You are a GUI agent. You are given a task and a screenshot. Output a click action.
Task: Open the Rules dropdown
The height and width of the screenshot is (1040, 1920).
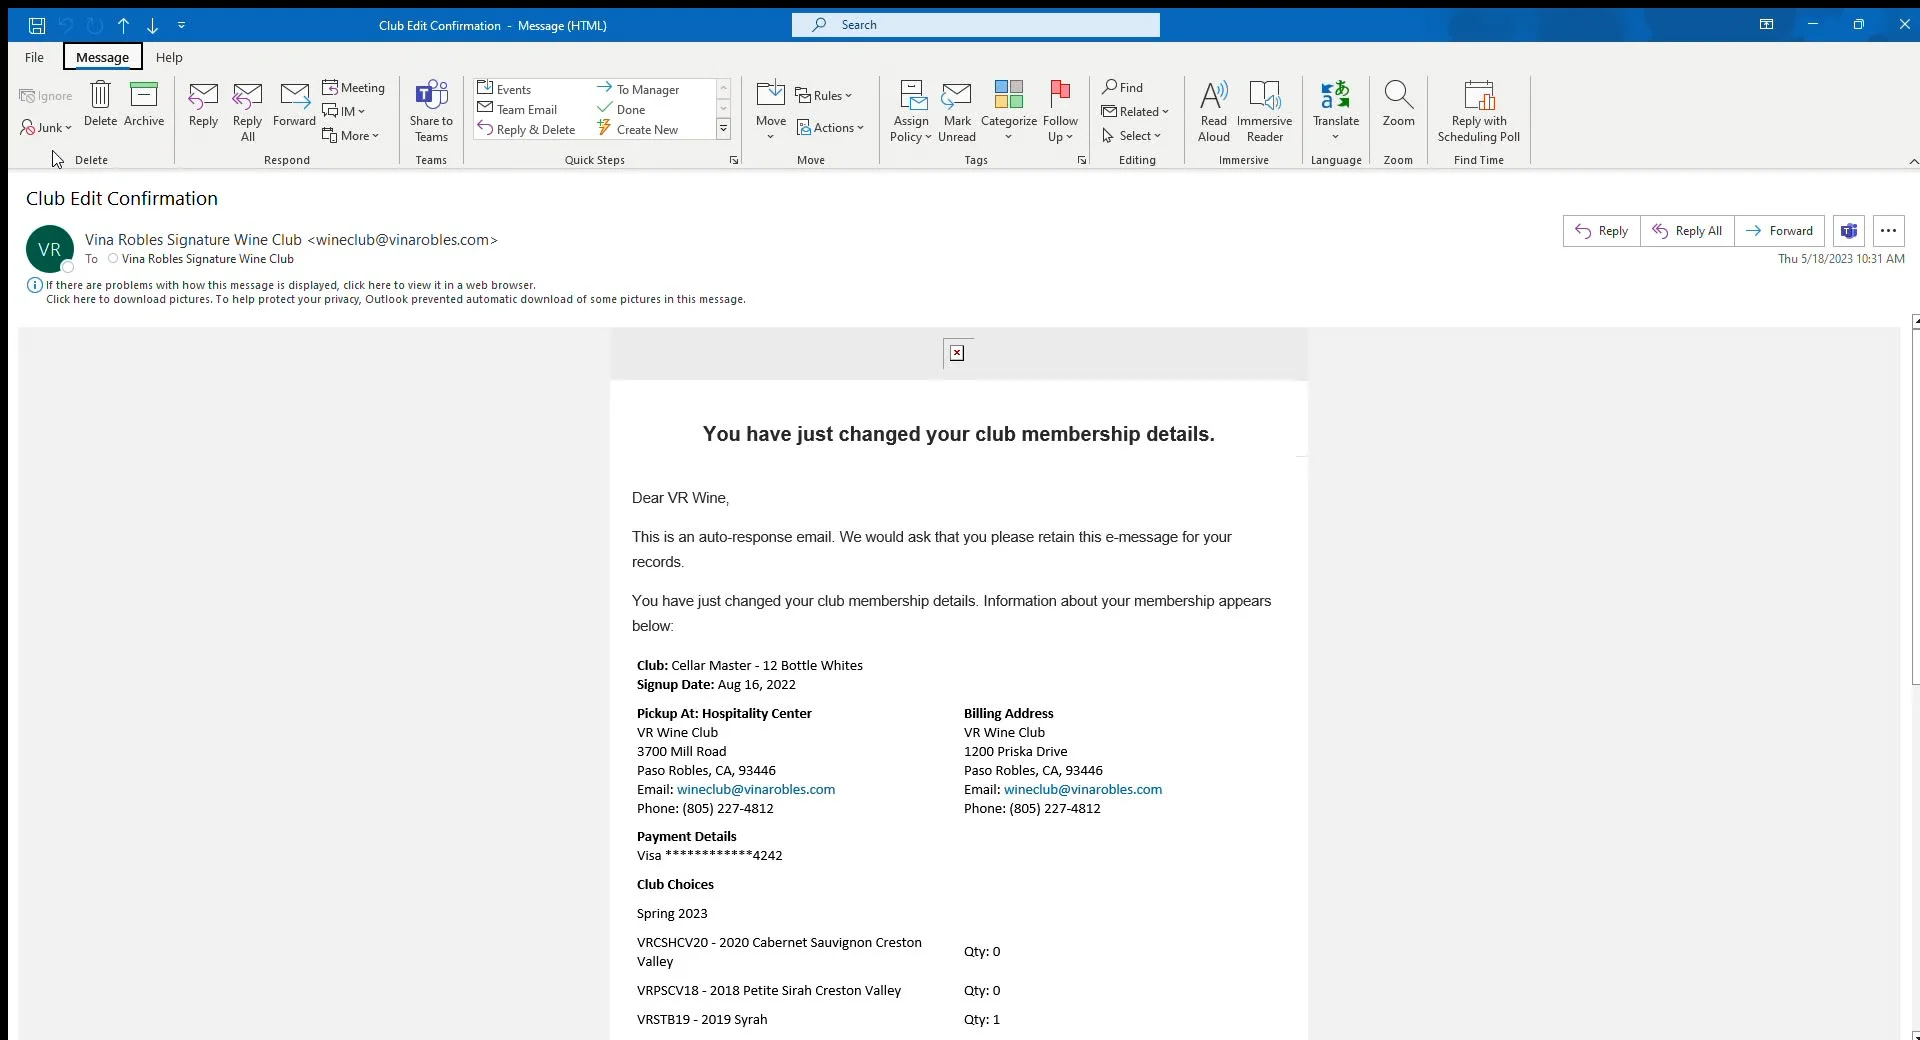click(823, 95)
